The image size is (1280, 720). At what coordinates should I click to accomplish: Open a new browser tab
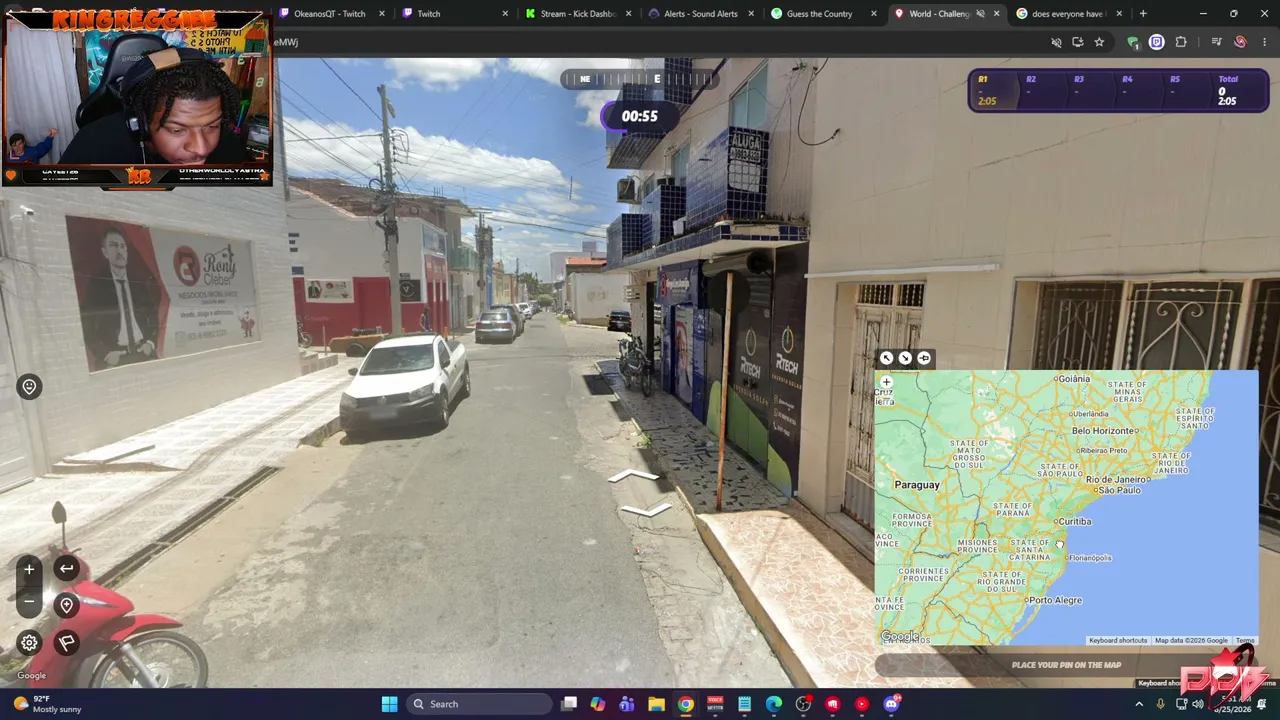click(1143, 14)
